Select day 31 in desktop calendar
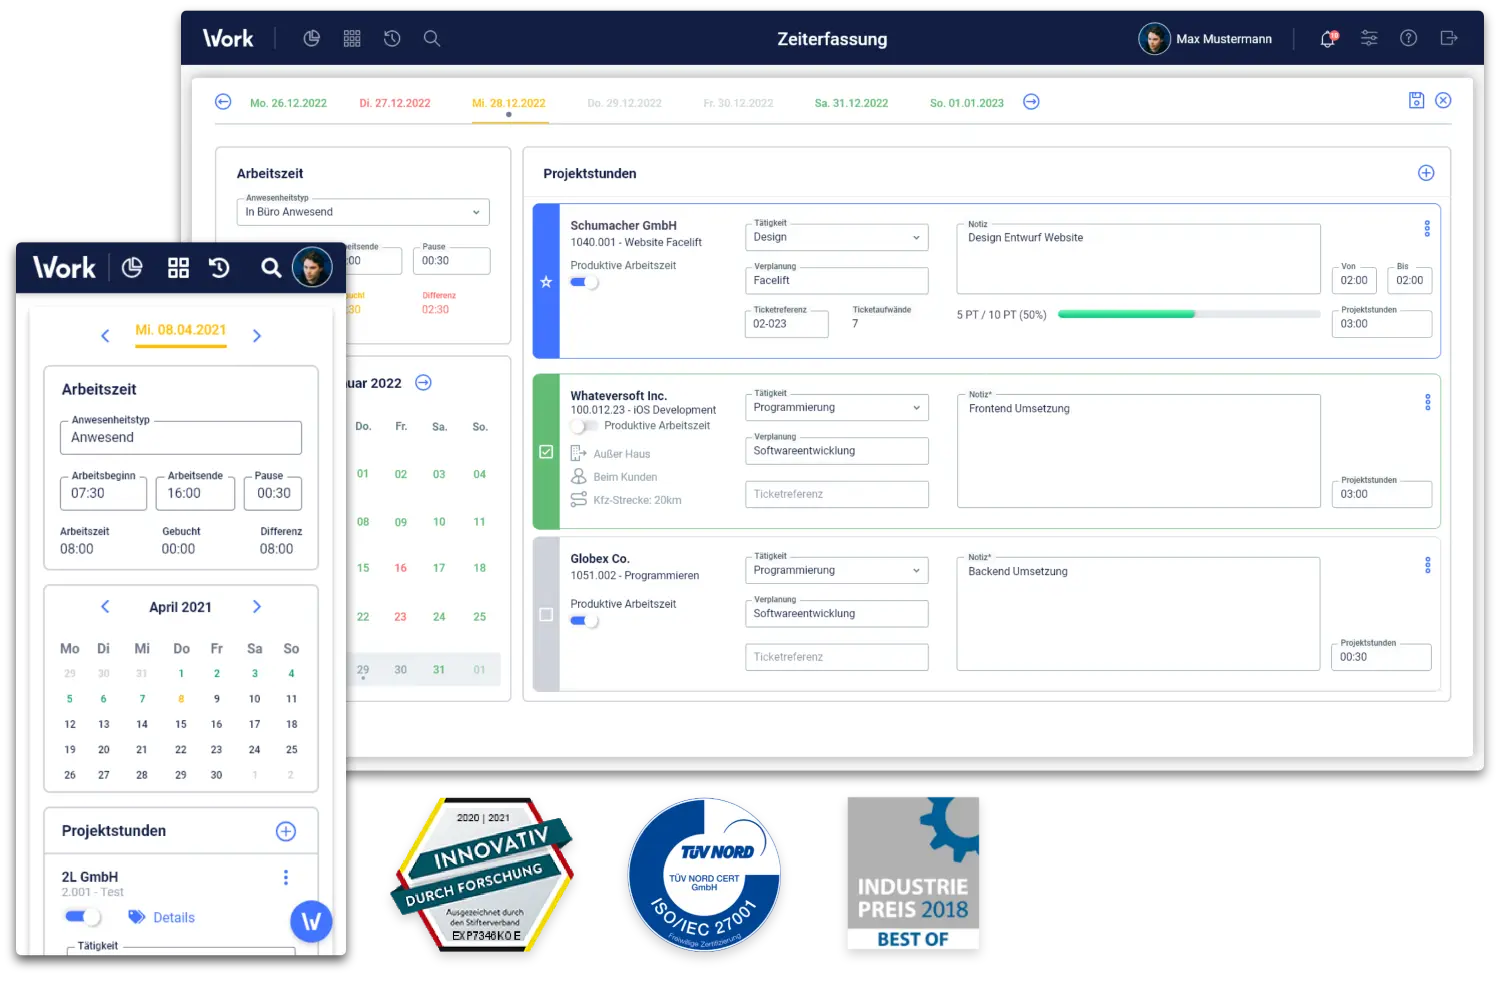The height and width of the screenshot is (997, 1500). (439, 670)
